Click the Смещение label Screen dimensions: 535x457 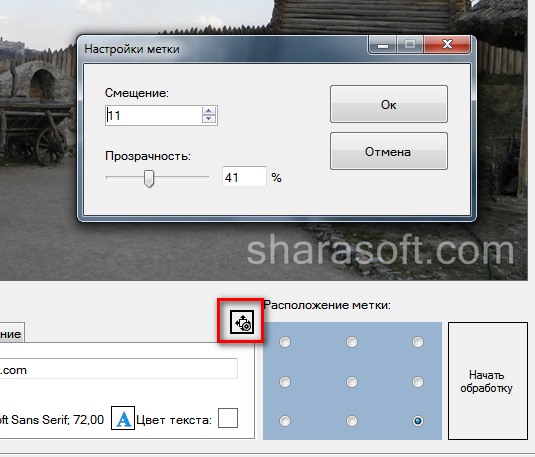click(x=137, y=93)
